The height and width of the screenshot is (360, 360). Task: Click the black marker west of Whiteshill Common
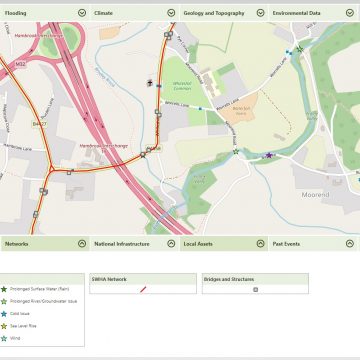point(150,83)
